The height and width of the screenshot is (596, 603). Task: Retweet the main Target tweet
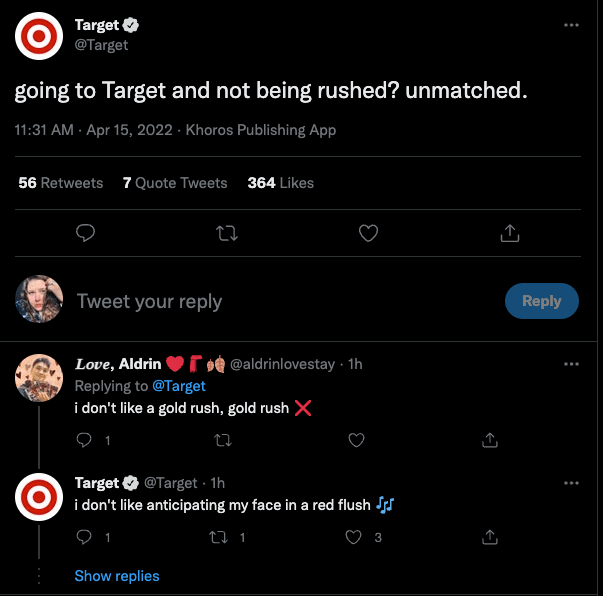[x=227, y=233]
